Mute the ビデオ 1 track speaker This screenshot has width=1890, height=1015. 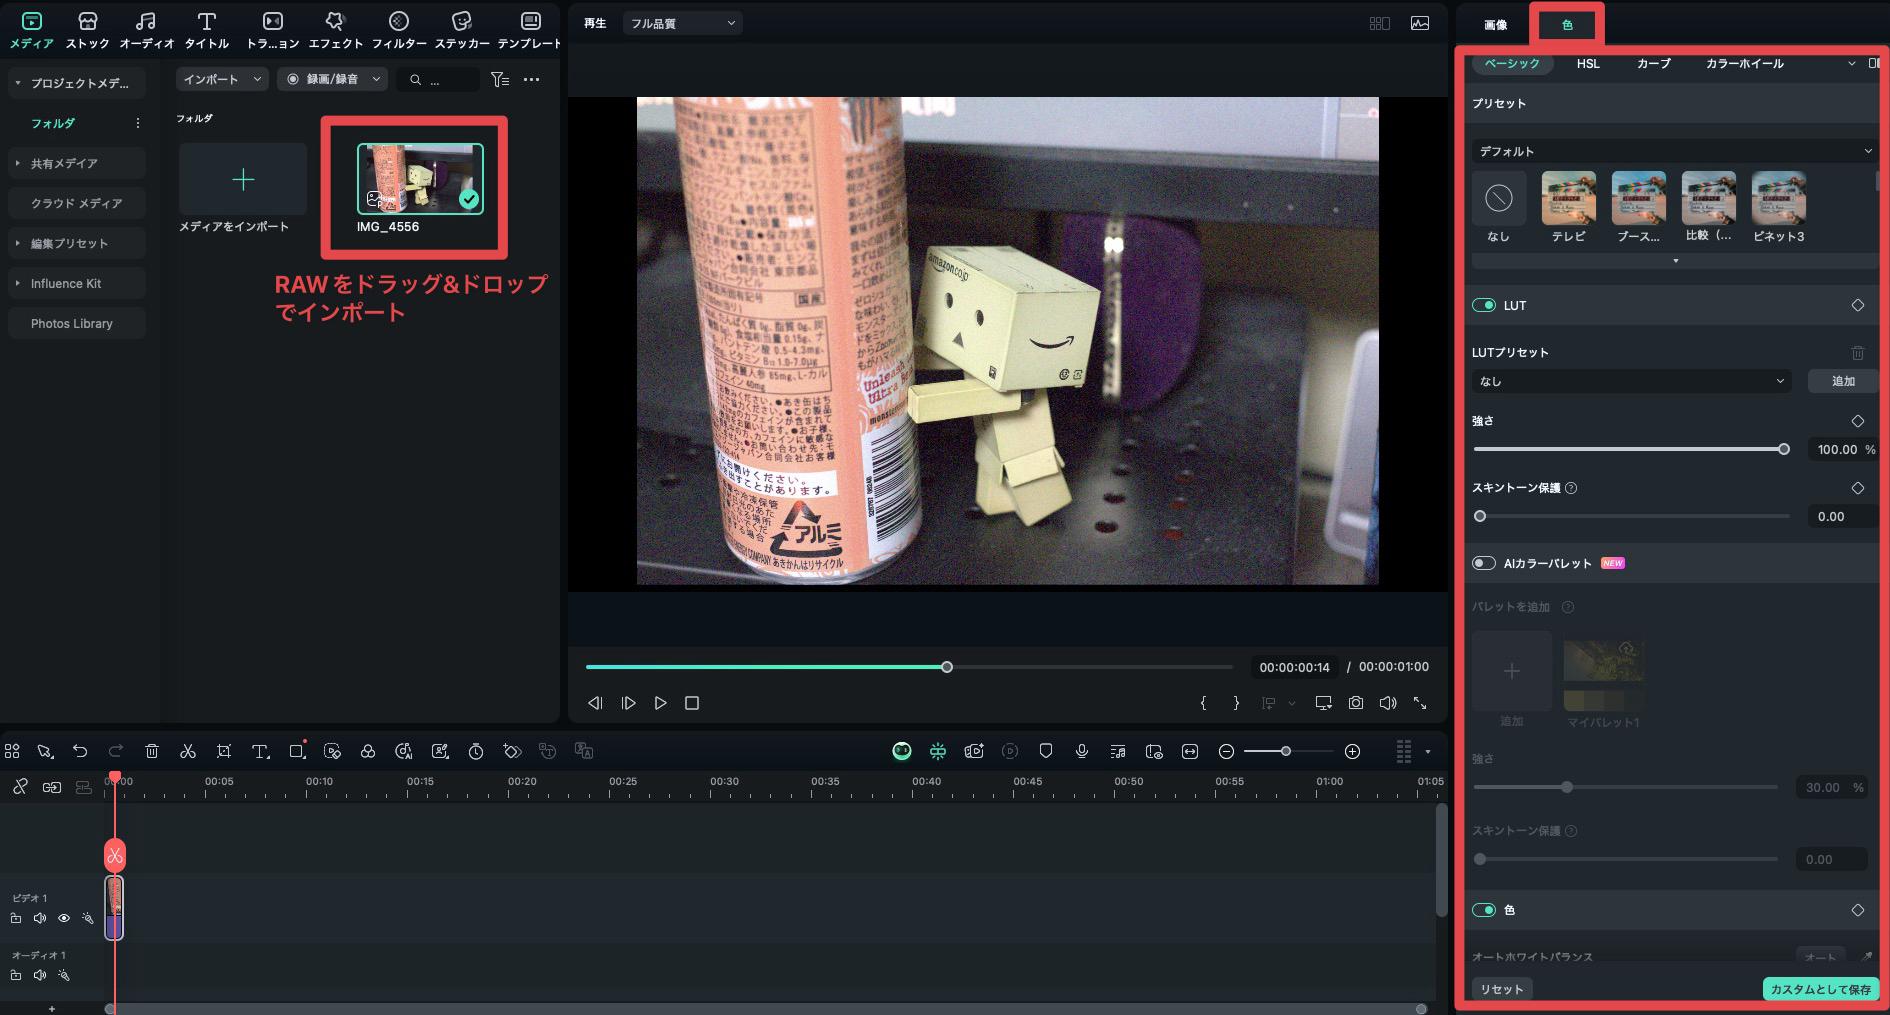pos(40,918)
